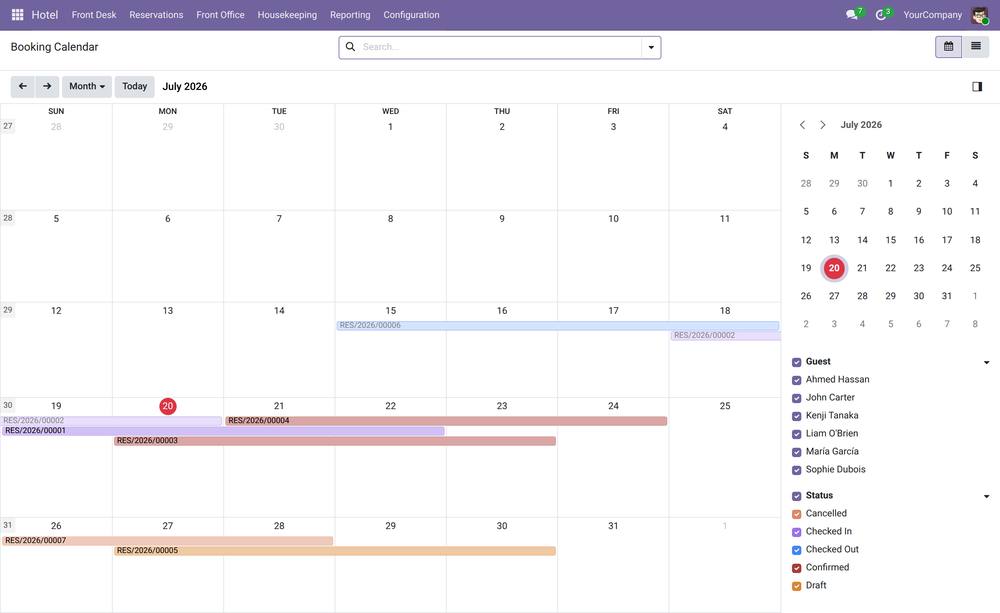
Task: Click the red today marker 20 in grid
Action: [168, 406]
